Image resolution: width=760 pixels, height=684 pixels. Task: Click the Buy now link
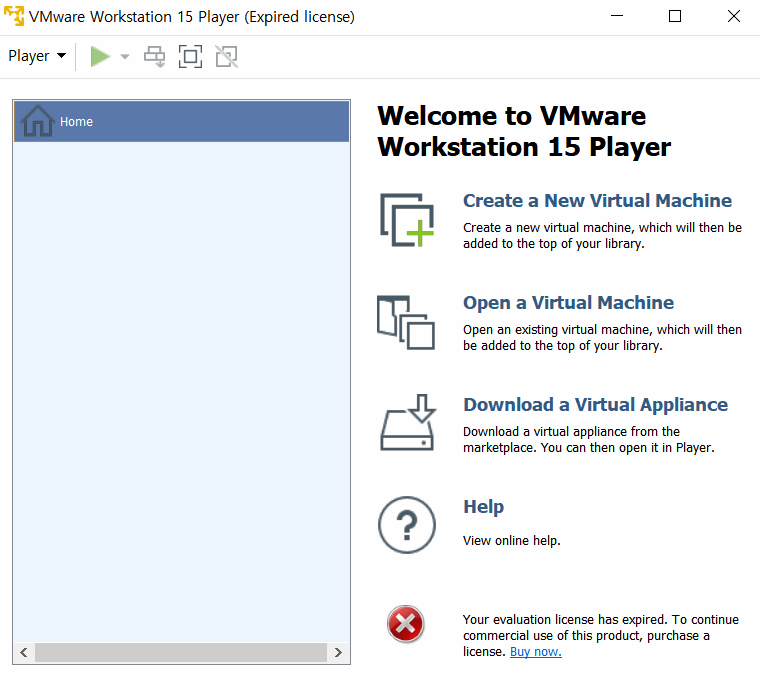536,652
